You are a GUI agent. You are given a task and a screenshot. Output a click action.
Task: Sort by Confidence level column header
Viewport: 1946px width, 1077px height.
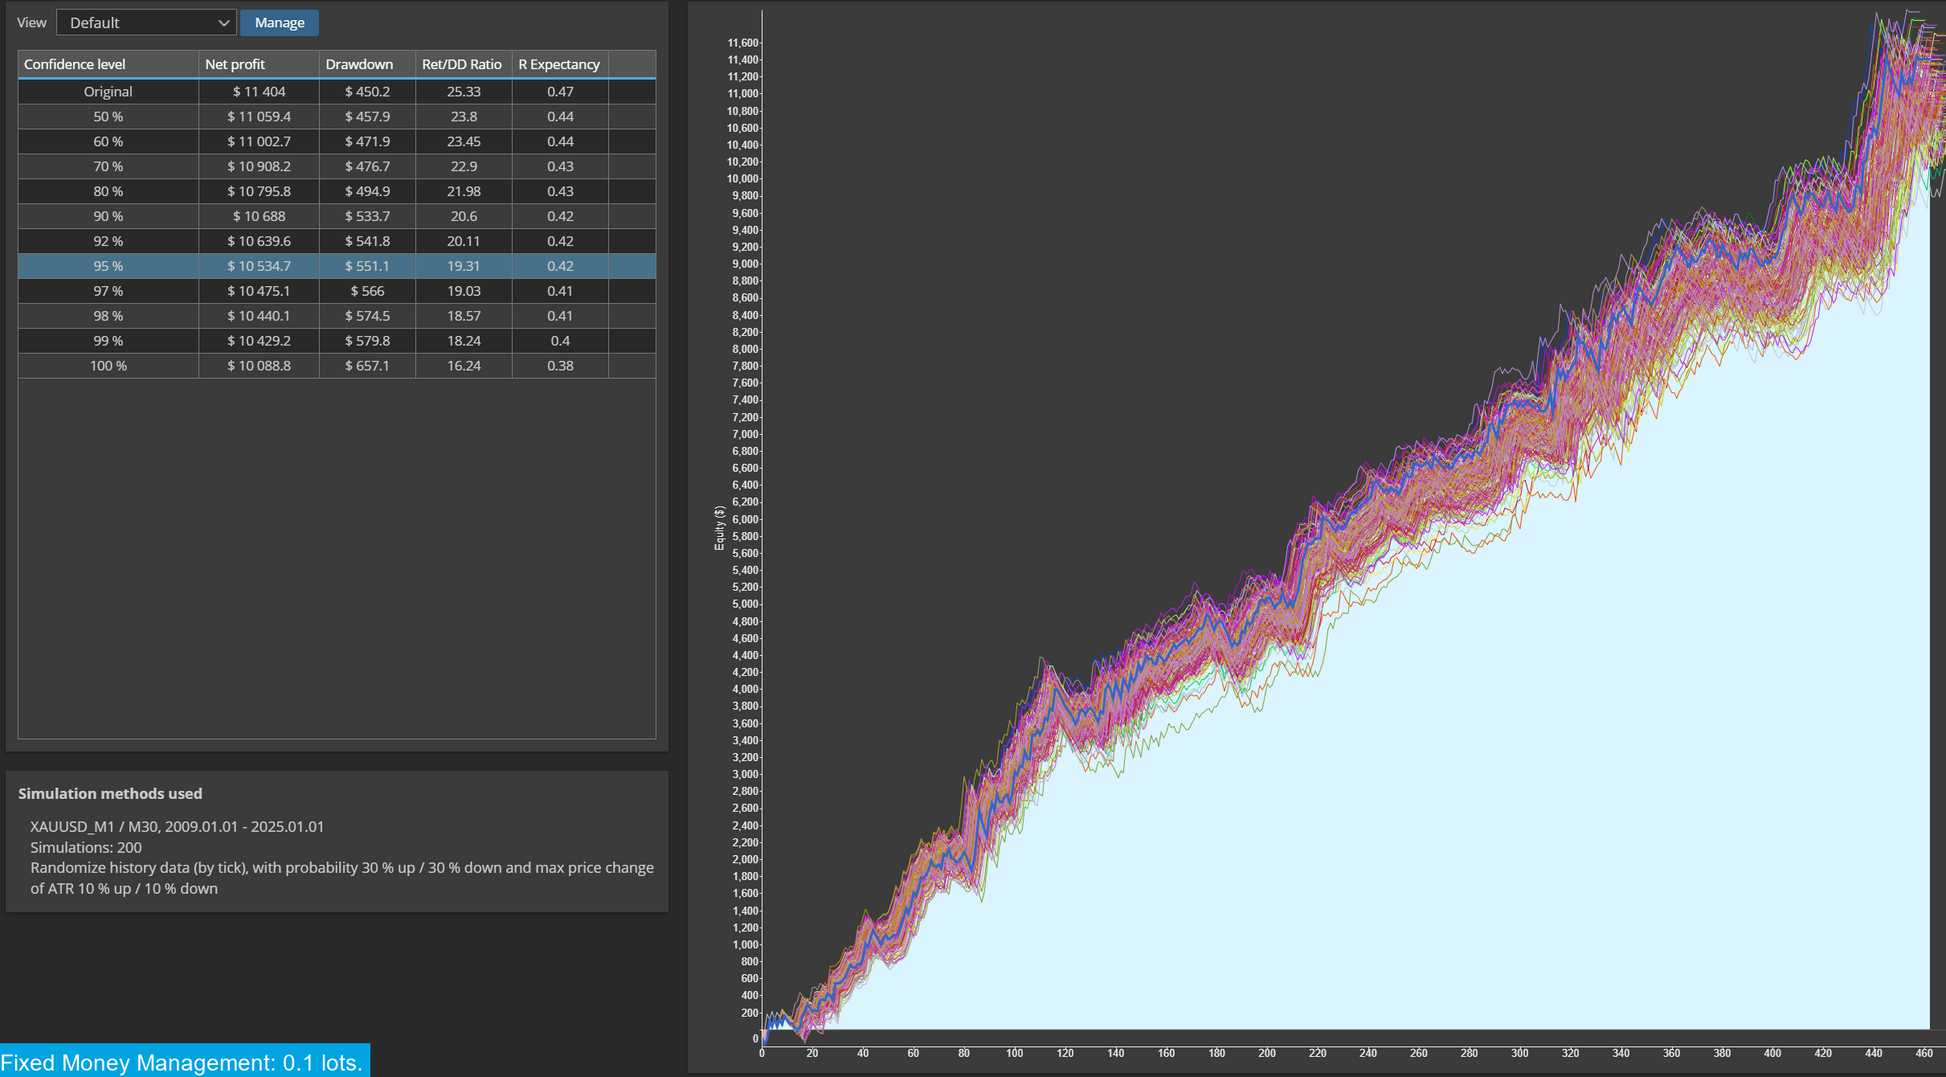click(108, 64)
